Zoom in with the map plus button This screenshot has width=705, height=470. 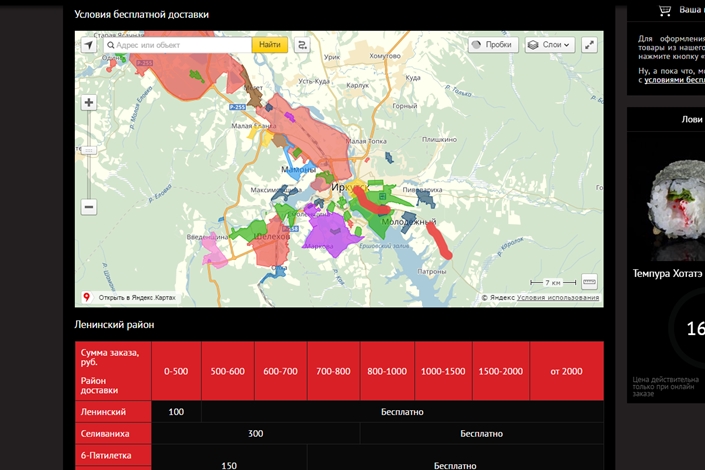(x=89, y=103)
